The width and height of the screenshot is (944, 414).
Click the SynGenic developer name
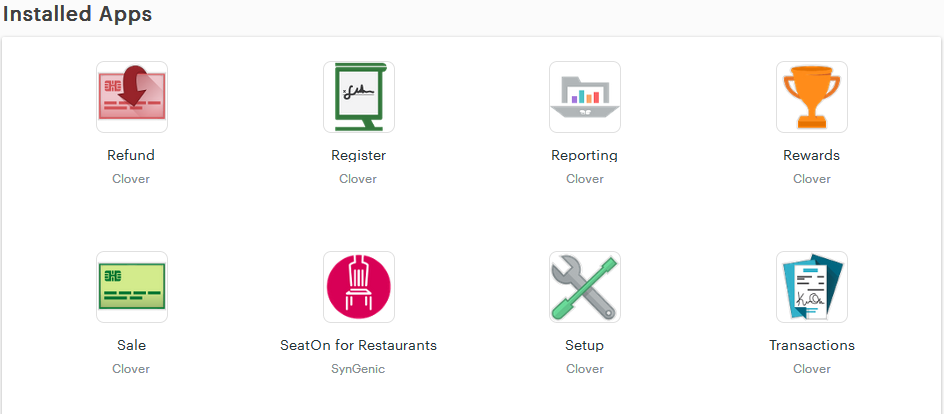coord(358,369)
